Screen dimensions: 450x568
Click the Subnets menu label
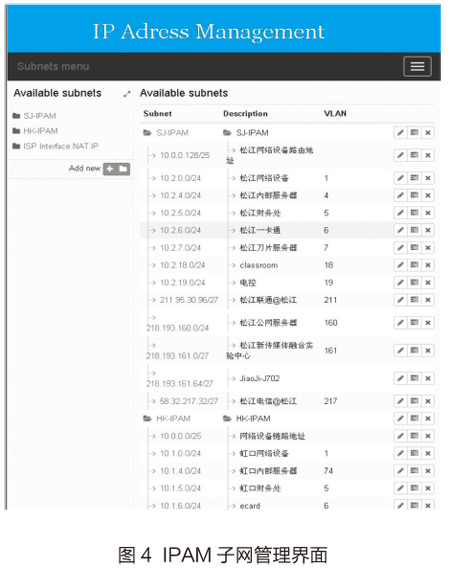pos(53,67)
